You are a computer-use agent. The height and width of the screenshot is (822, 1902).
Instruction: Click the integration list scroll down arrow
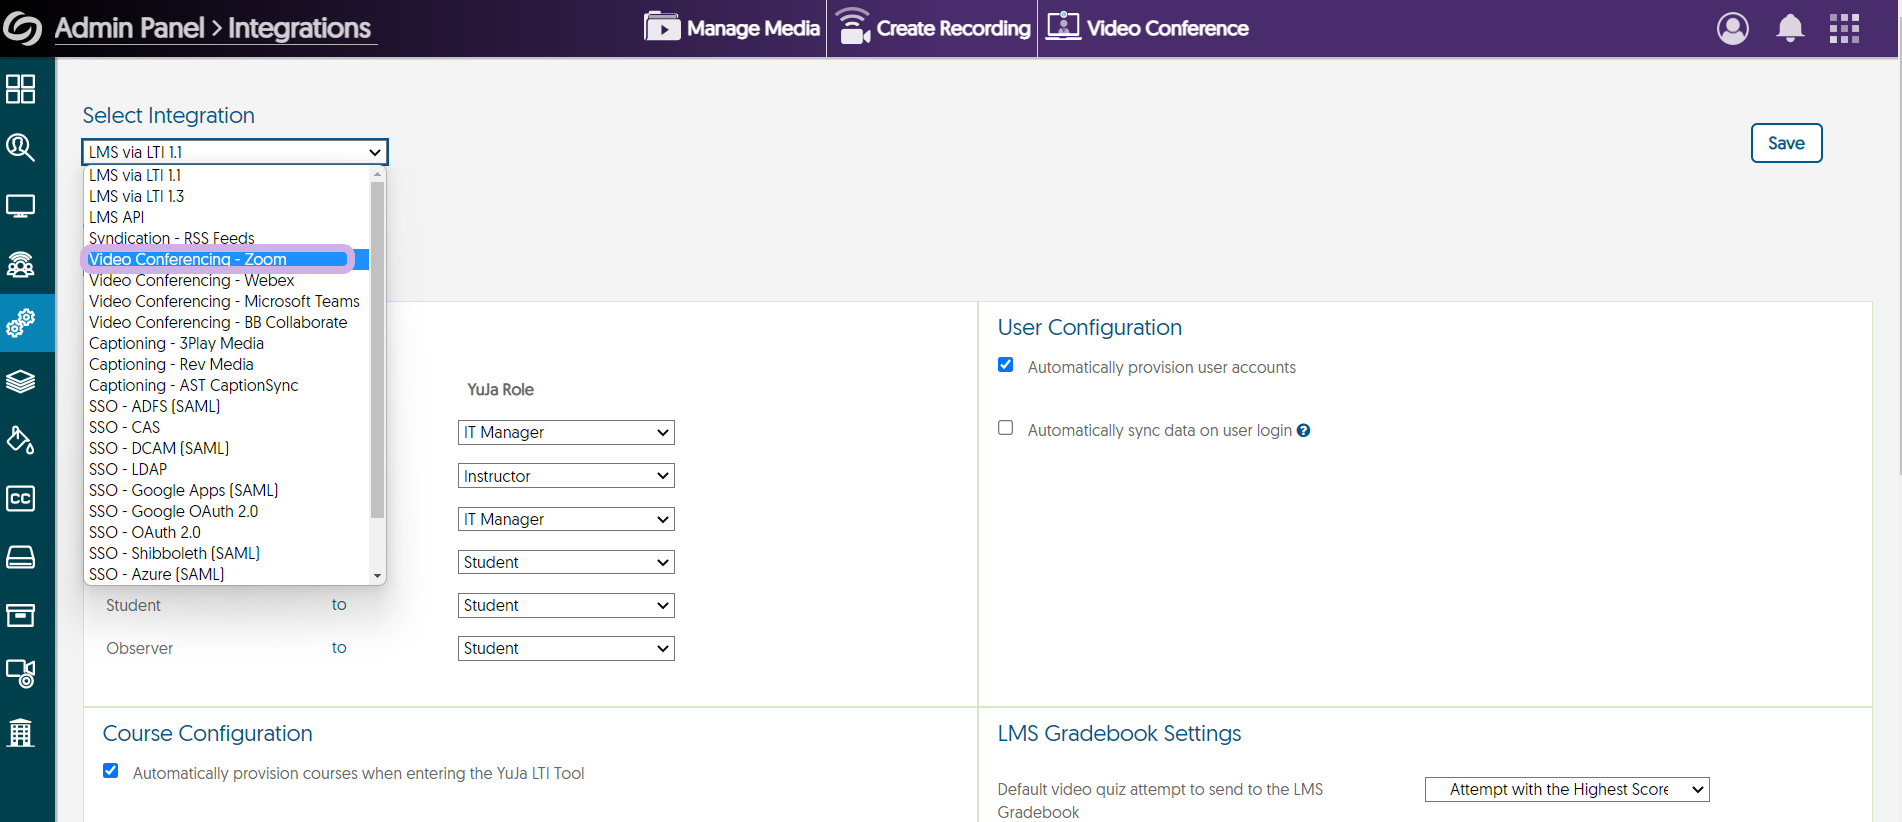(377, 576)
